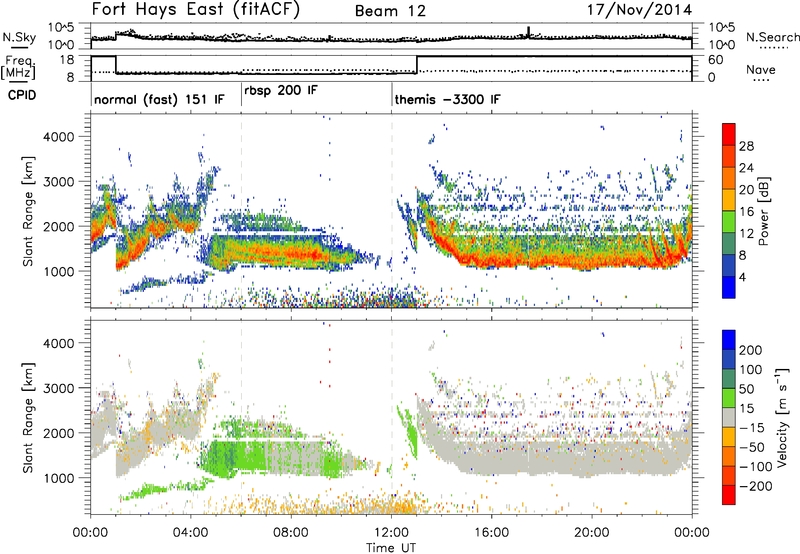
Task: Click the frequency step-up at 13:00 in Freq plot
Action: click(417, 64)
